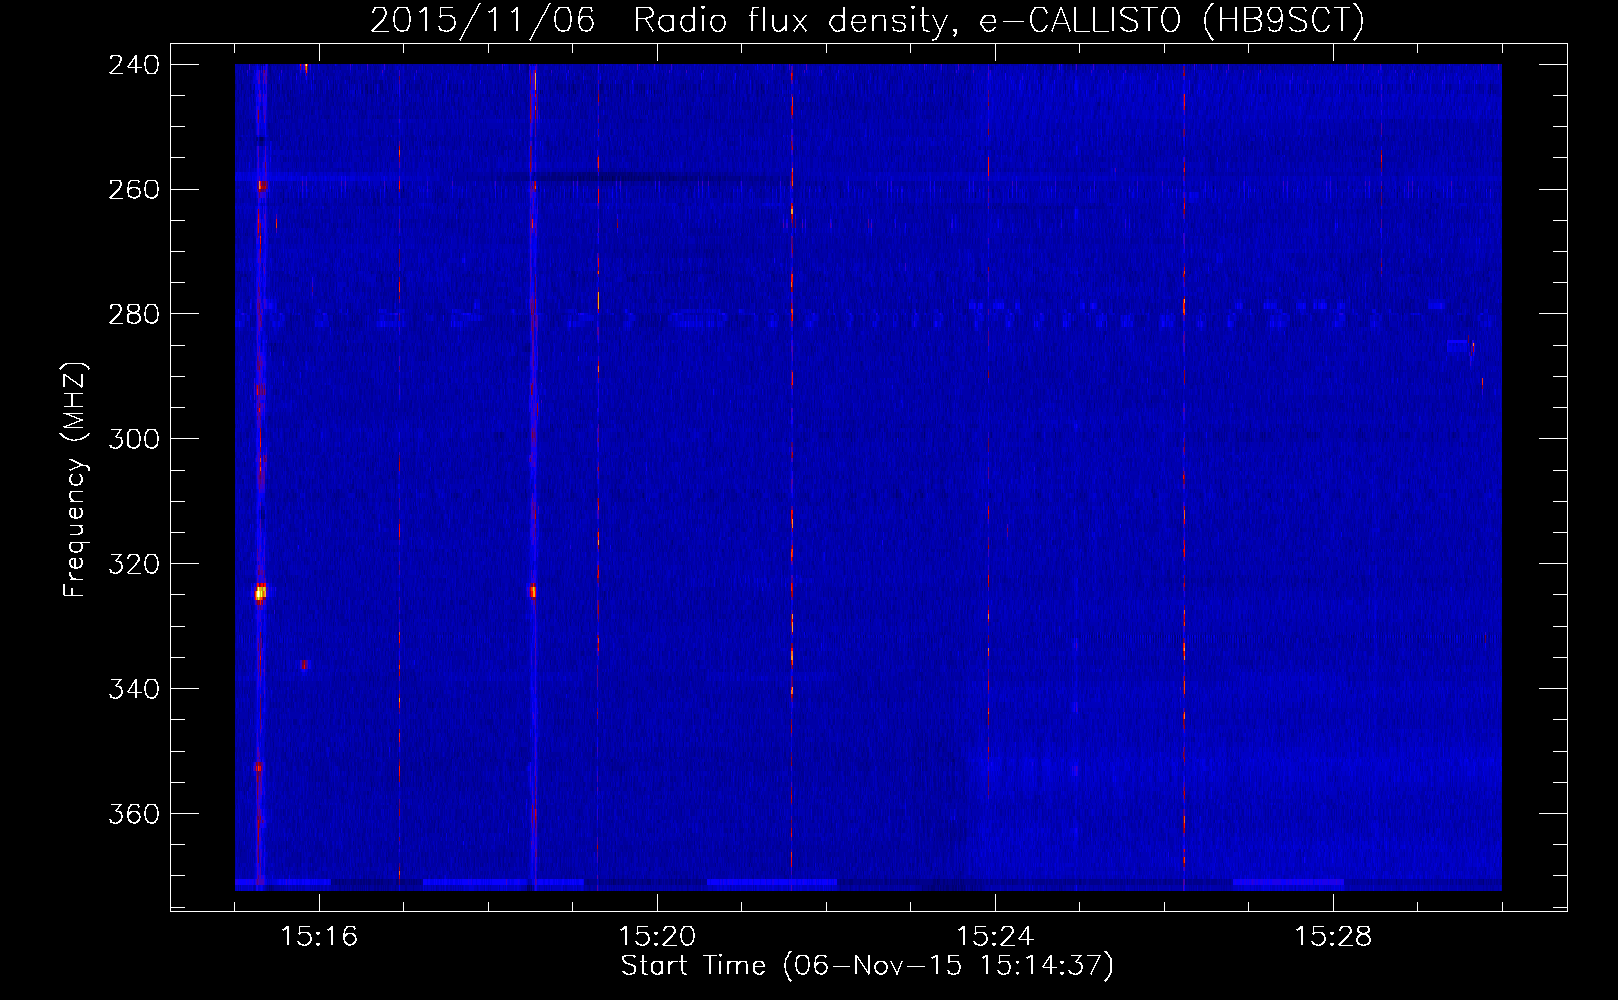Click the red spot near 337 MHz after 15:15
This screenshot has height=1000, width=1618.
[x=304, y=665]
